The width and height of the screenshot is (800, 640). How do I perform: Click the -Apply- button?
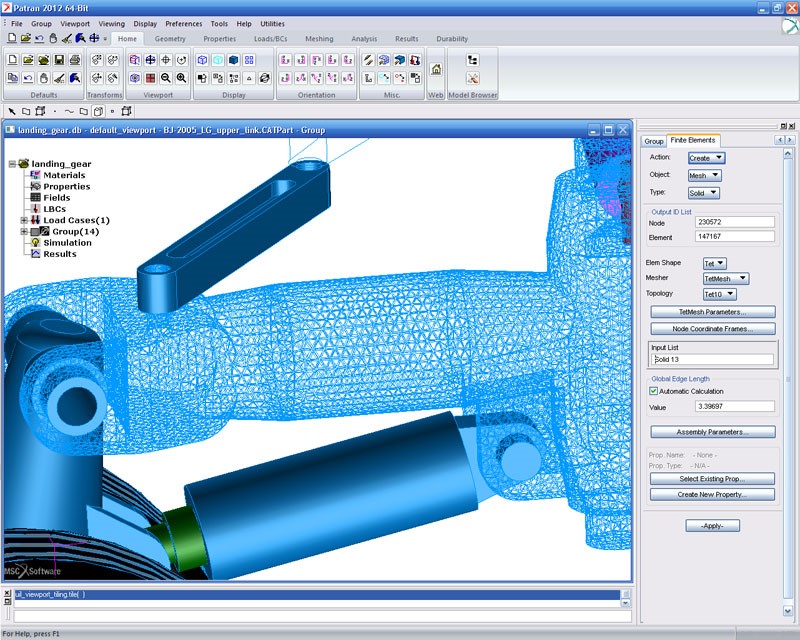pyautogui.click(x=713, y=526)
